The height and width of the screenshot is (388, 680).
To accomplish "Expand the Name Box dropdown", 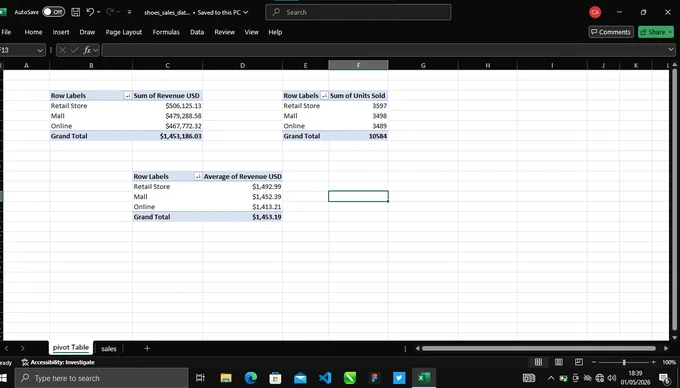I will tap(40, 50).
